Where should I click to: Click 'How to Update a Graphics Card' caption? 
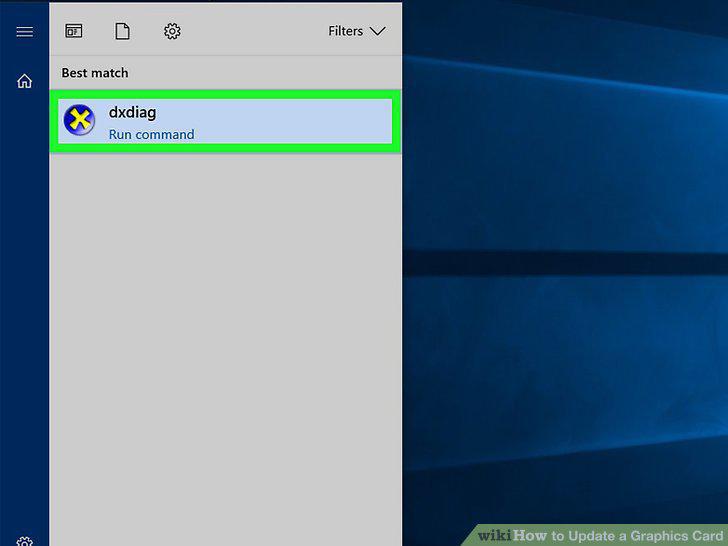point(618,535)
